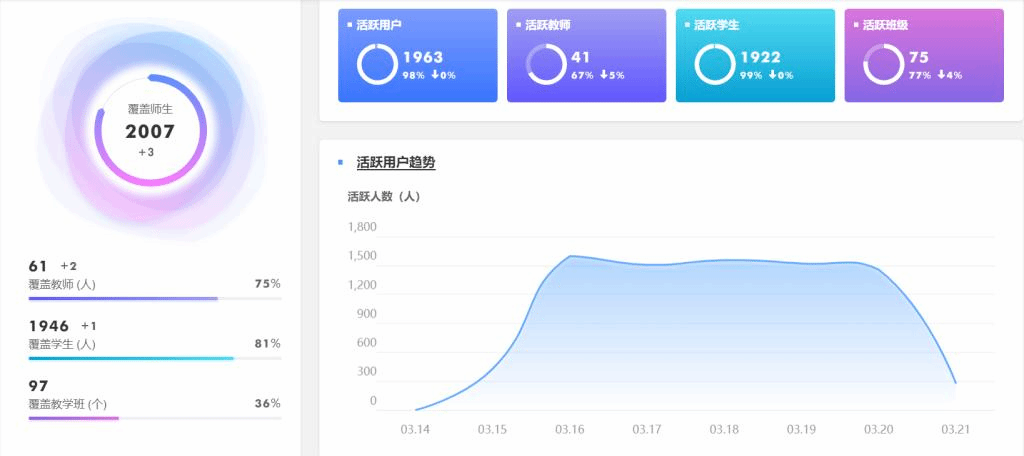This screenshot has width=1024, height=456.
Task: Click the donut ring in 活跃学生 card
Action: pos(714,65)
